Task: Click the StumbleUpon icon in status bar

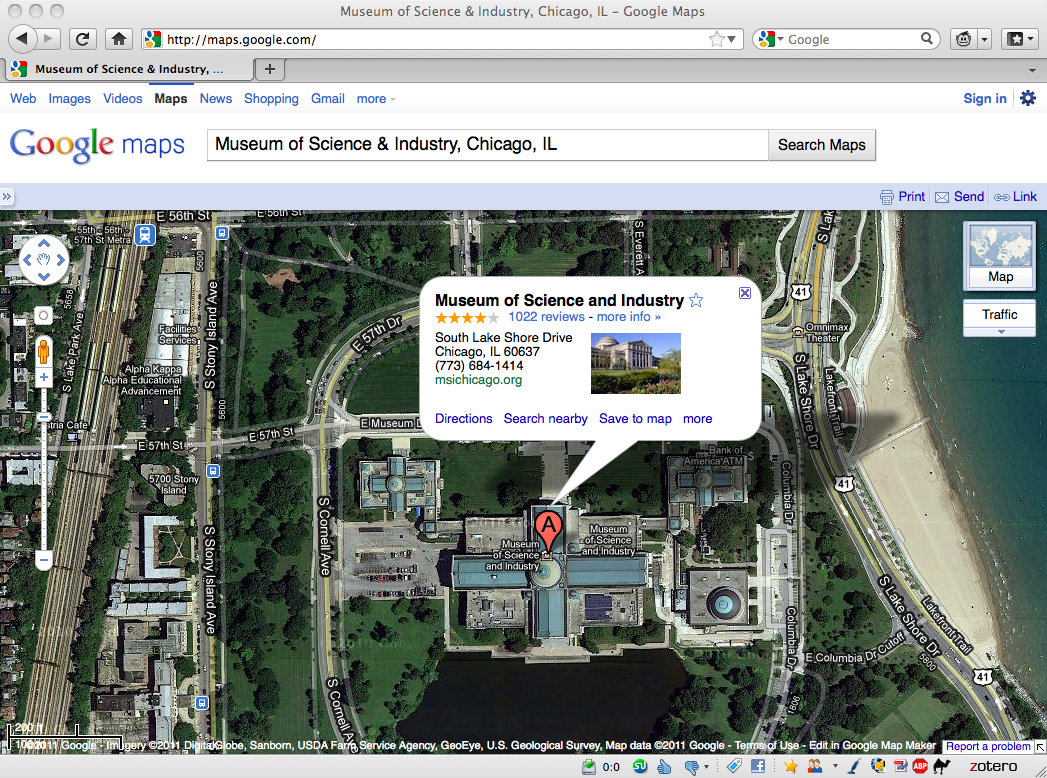Action: tap(640, 766)
